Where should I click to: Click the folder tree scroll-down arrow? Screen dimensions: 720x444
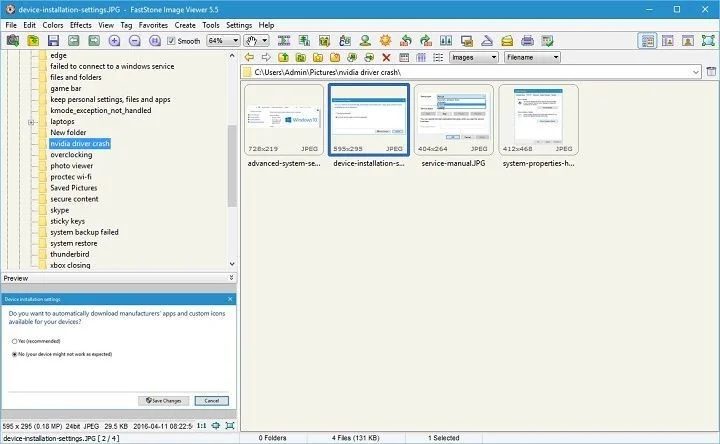(x=232, y=264)
